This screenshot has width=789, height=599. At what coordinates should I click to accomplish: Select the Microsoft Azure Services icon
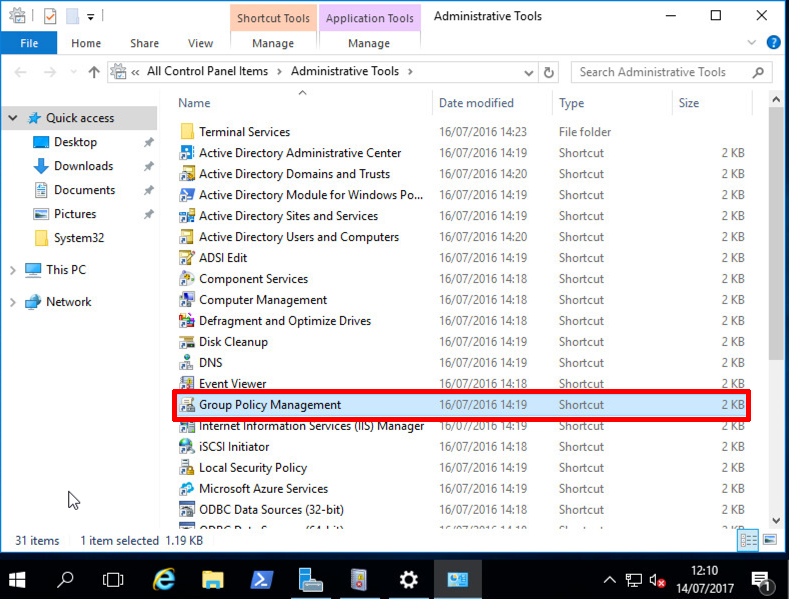(187, 489)
